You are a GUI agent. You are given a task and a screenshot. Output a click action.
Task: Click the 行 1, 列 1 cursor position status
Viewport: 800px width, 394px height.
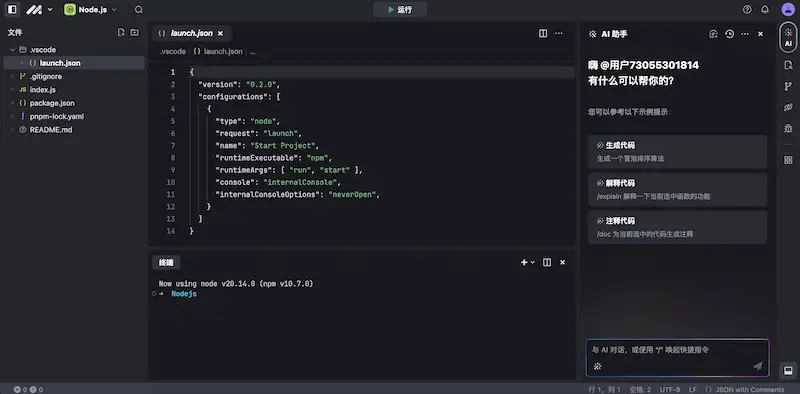point(604,389)
